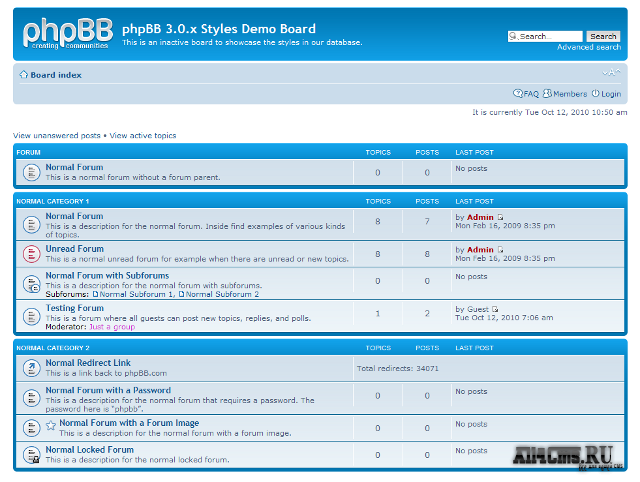The image size is (640, 482).
Task: Open the Normal Redirect Link title
Action: 88,363
